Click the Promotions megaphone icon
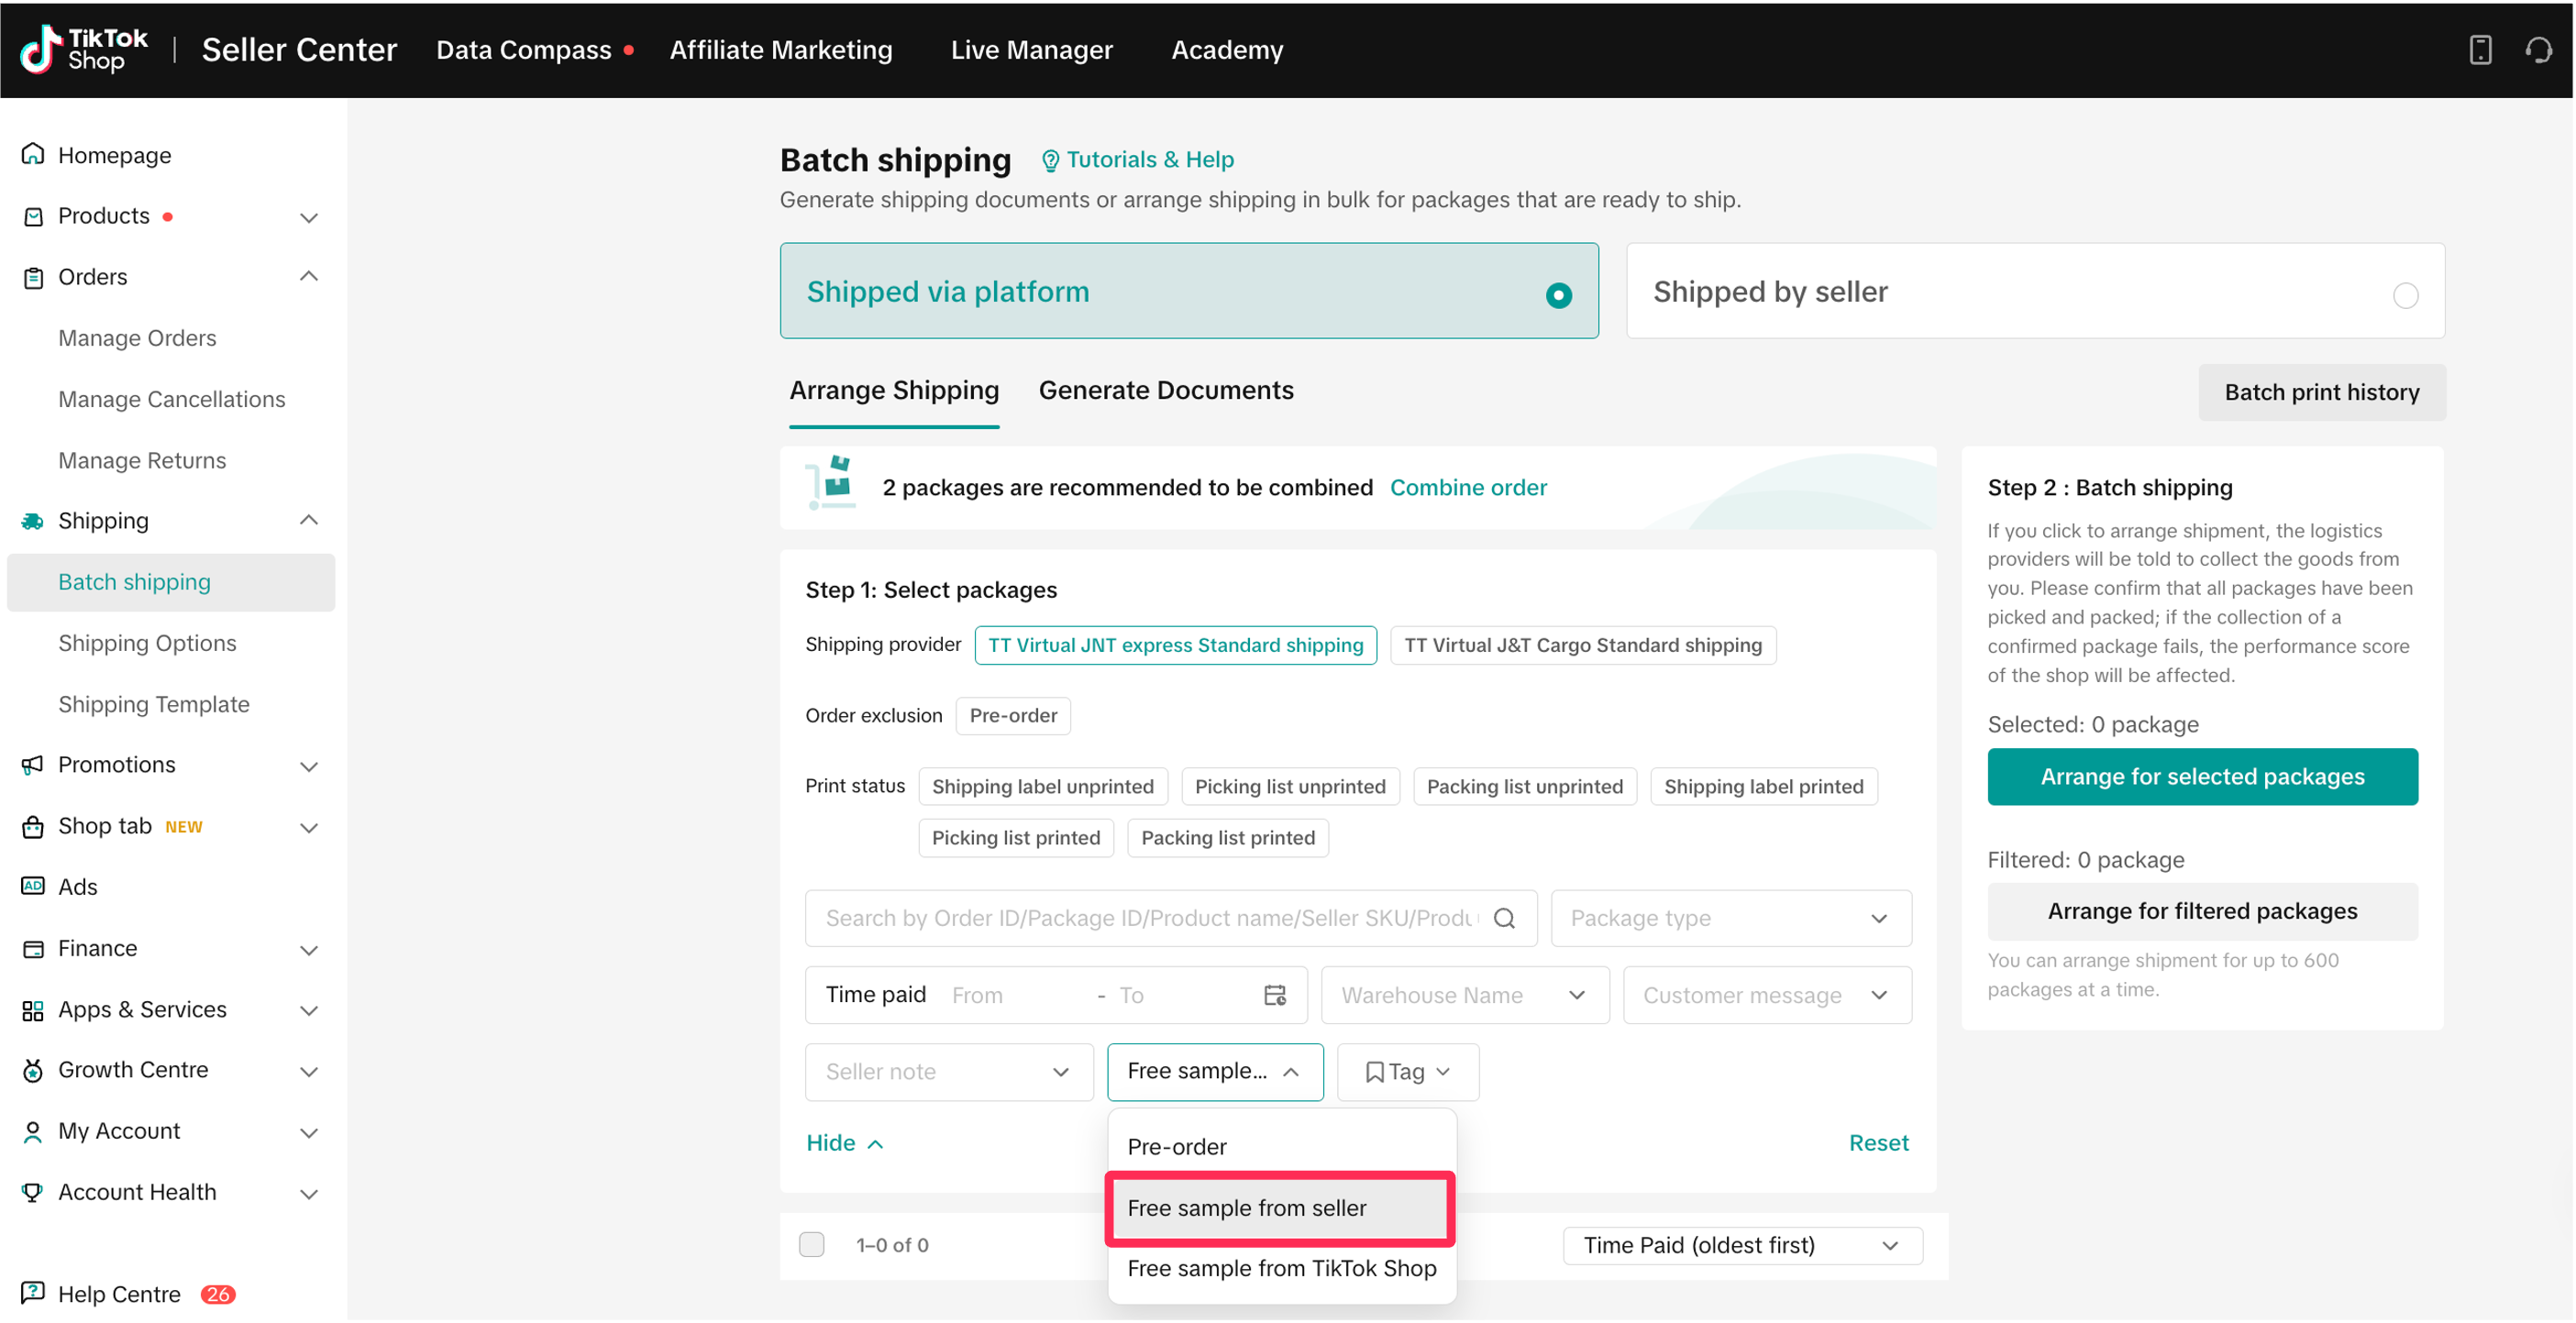Image resolution: width=2576 pixels, height=1323 pixels. pyautogui.click(x=33, y=765)
